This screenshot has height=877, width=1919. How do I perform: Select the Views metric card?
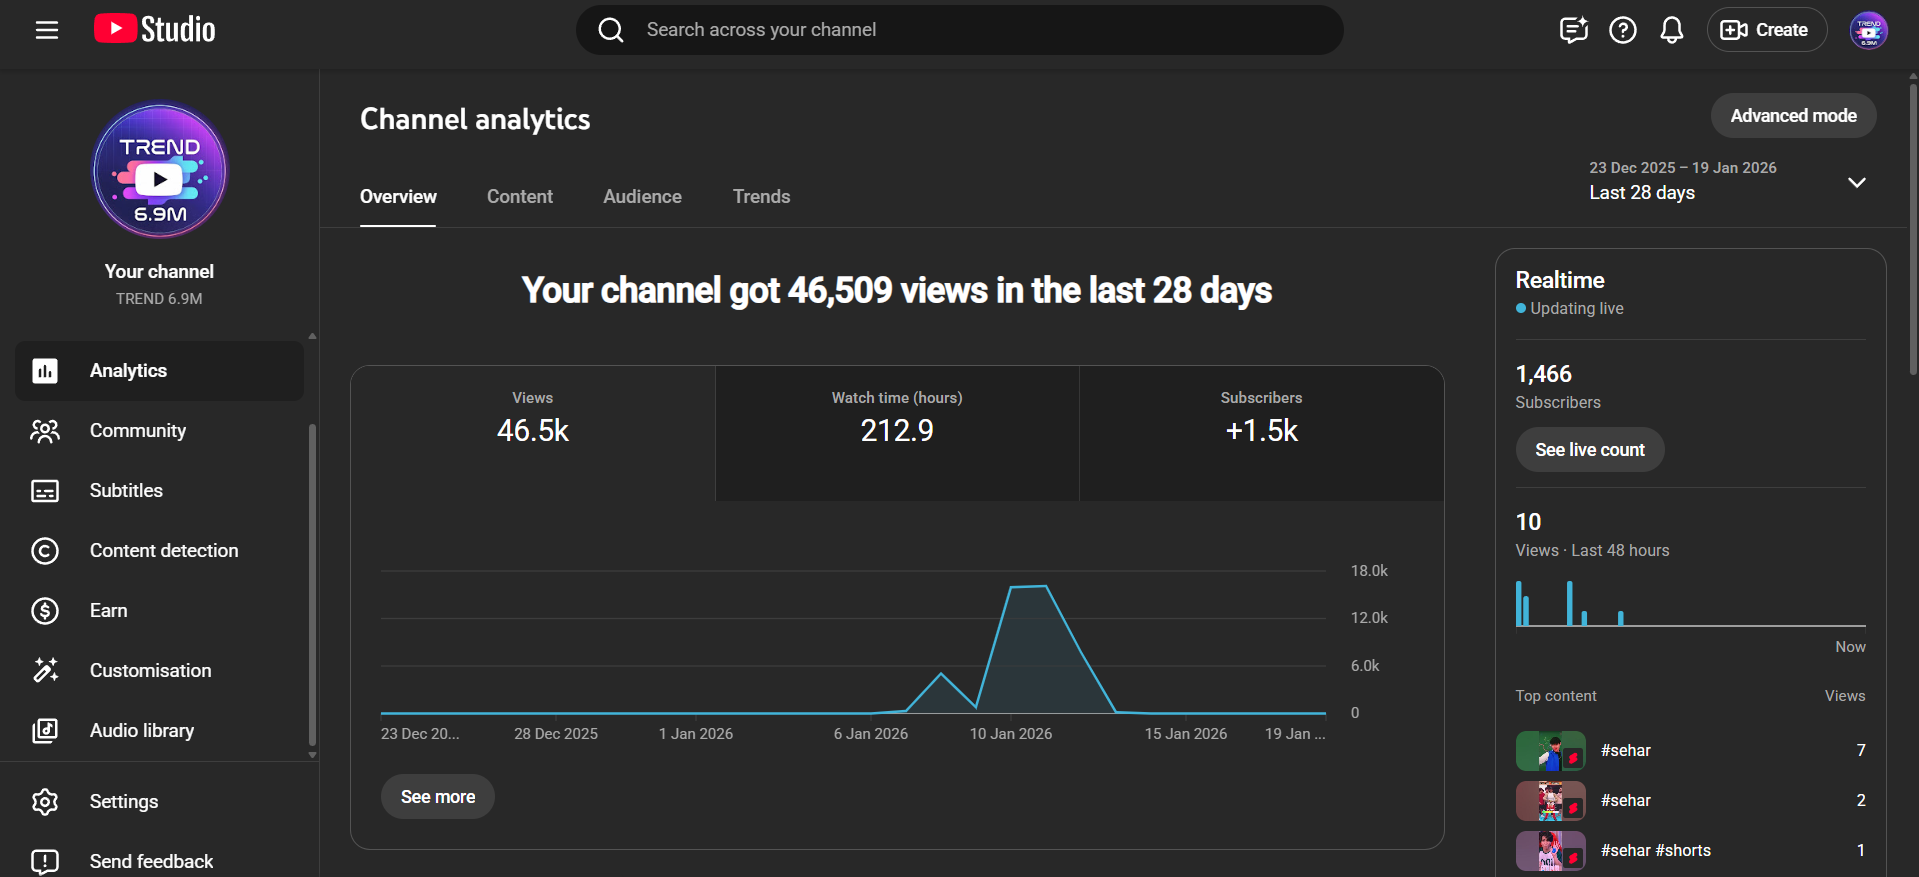click(x=533, y=432)
